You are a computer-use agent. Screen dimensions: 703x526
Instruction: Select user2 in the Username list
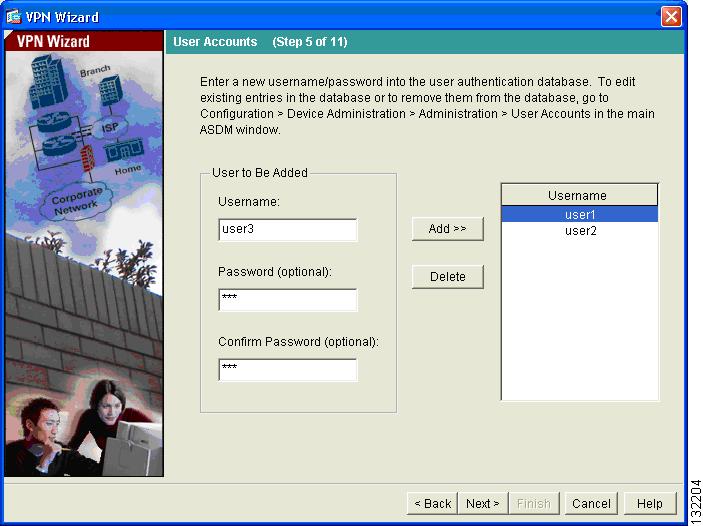580,230
